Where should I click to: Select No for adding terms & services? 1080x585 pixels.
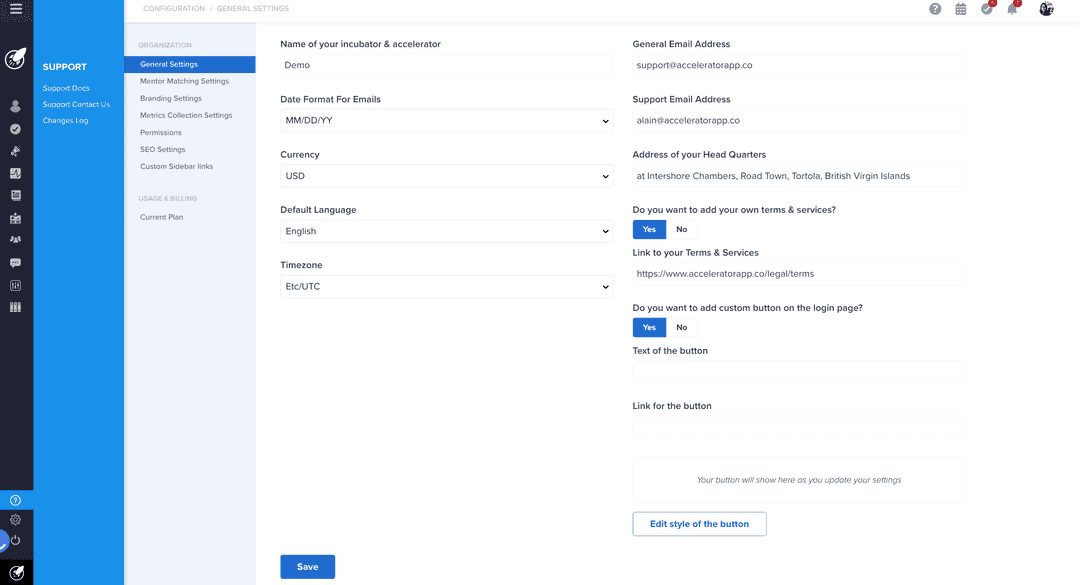682,229
